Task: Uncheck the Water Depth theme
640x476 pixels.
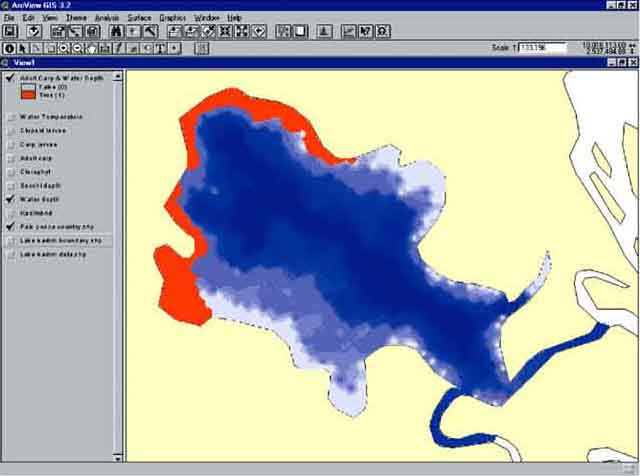Action: [x=10, y=199]
